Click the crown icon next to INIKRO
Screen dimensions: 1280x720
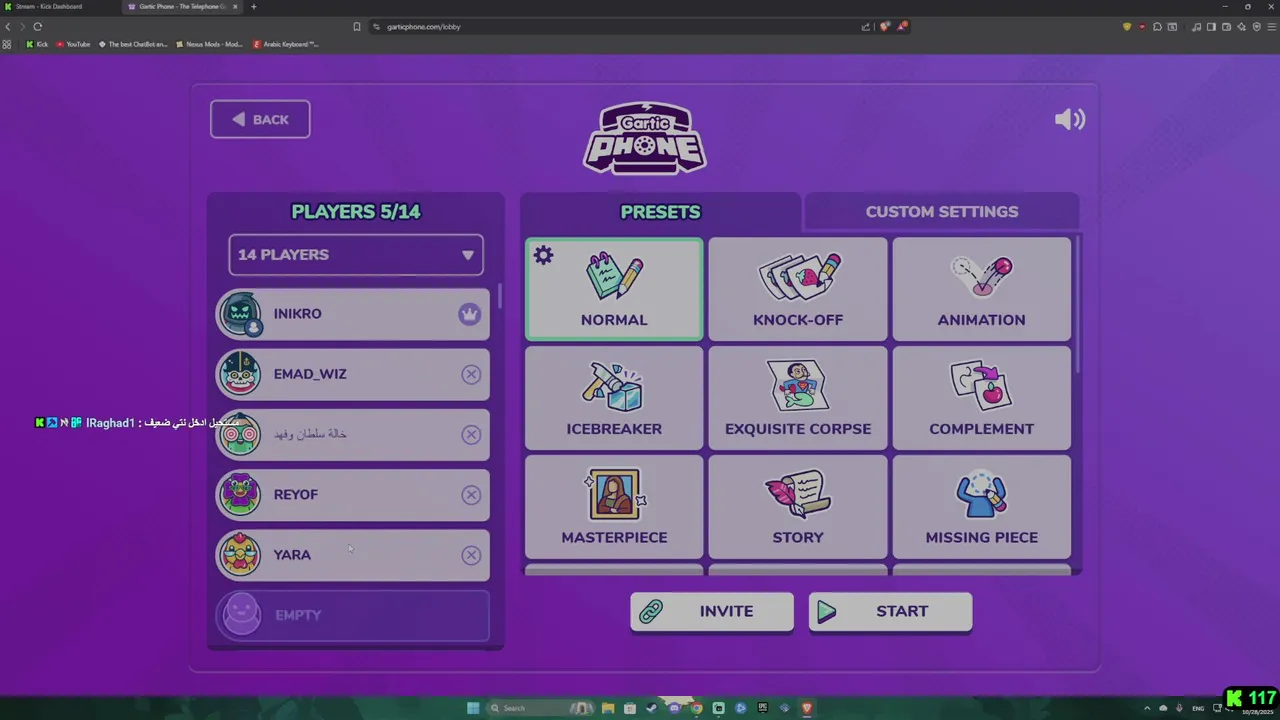click(x=470, y=314)
